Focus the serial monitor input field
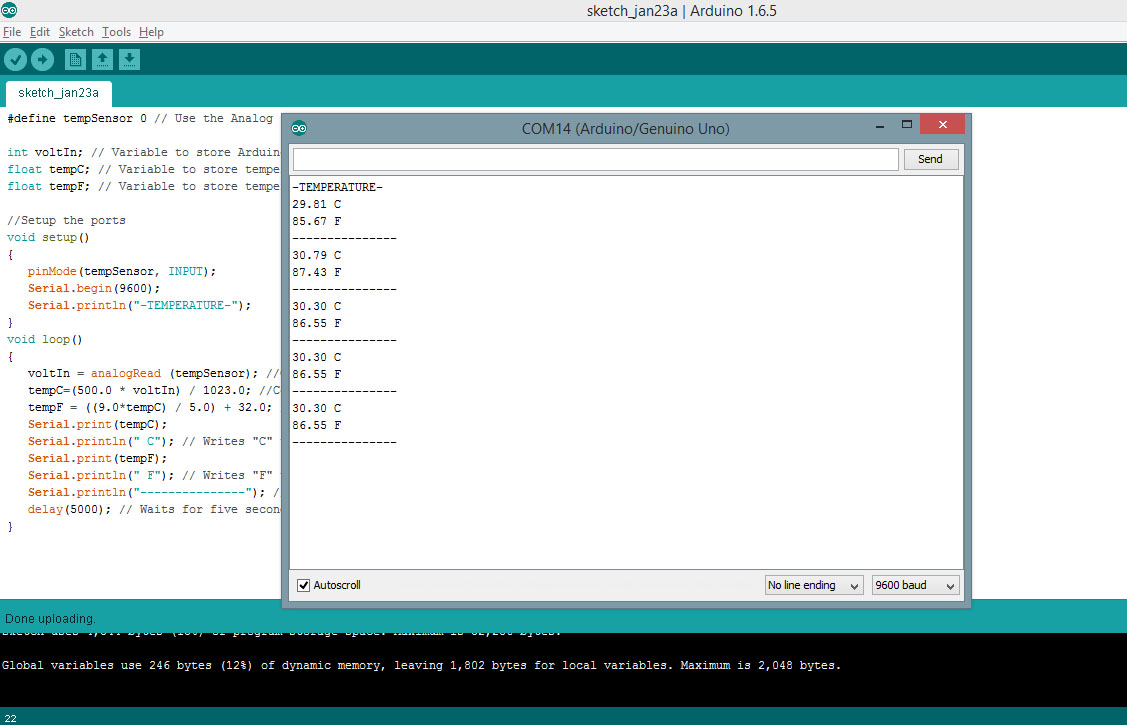Viewport: 1127px width, 725px height. (x=595, y=159)
